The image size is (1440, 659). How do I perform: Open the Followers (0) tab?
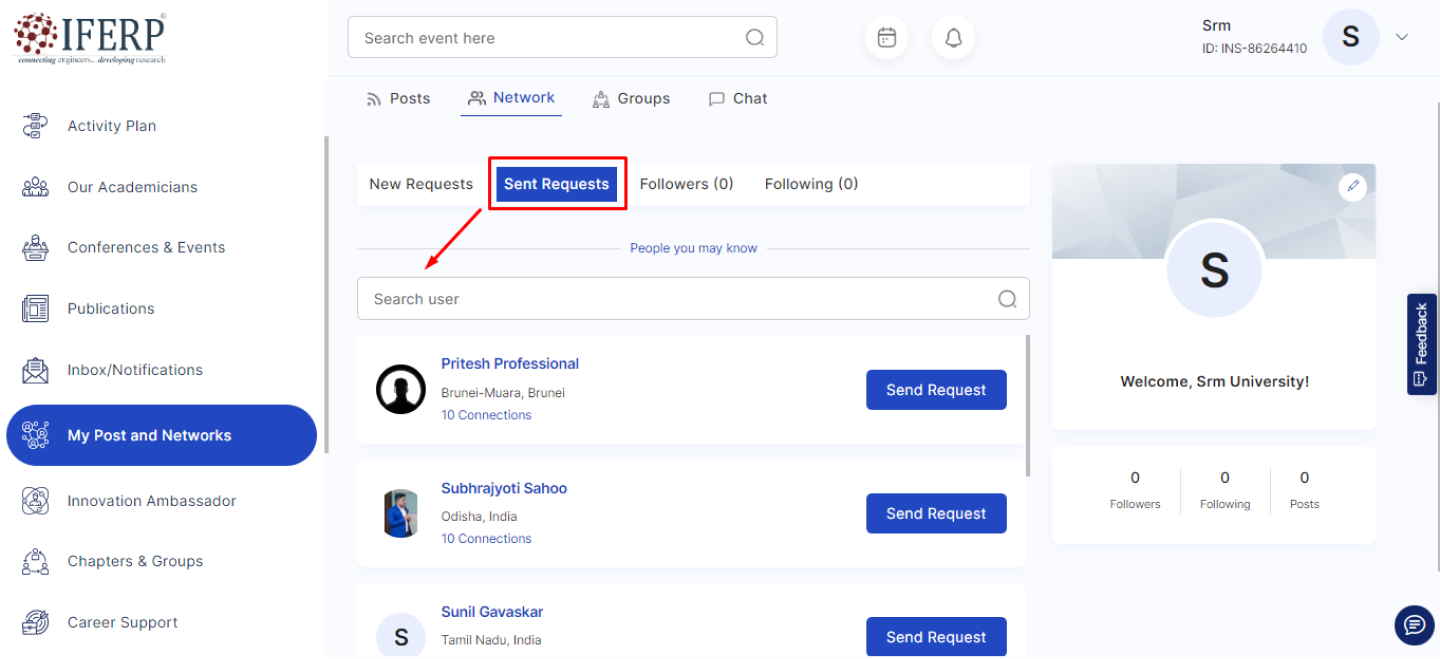click(686, 184)
